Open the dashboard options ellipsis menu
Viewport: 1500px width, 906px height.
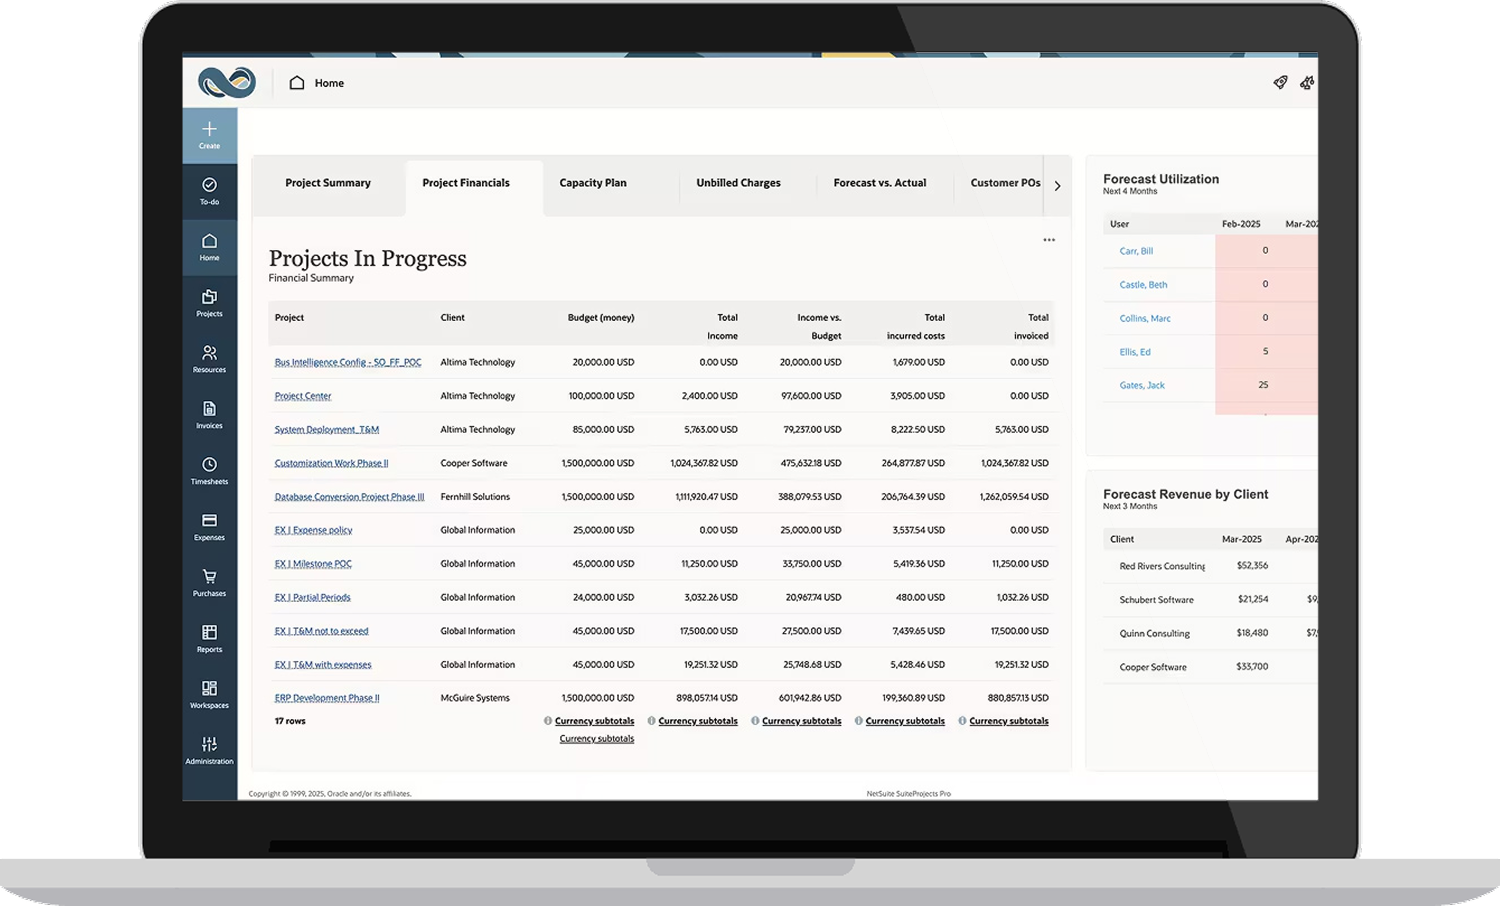[x=1048, y=239]
